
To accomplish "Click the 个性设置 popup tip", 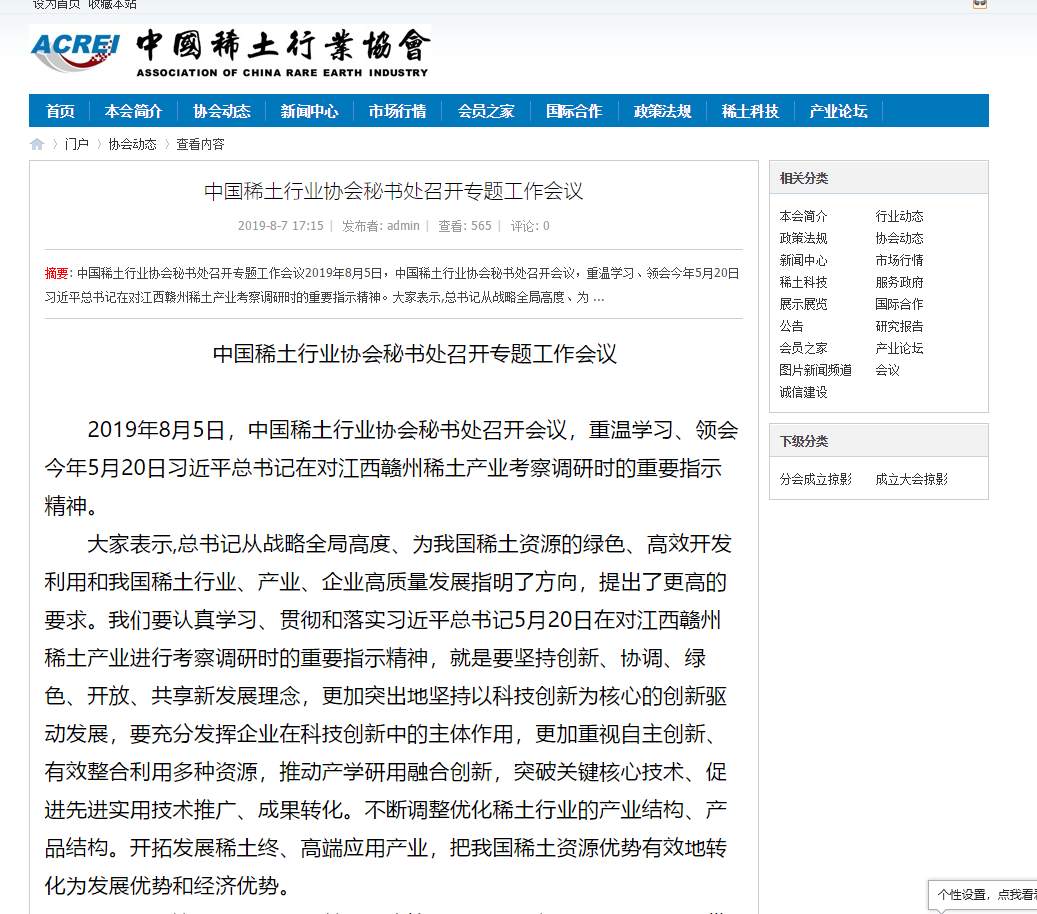I will (983, 895).
